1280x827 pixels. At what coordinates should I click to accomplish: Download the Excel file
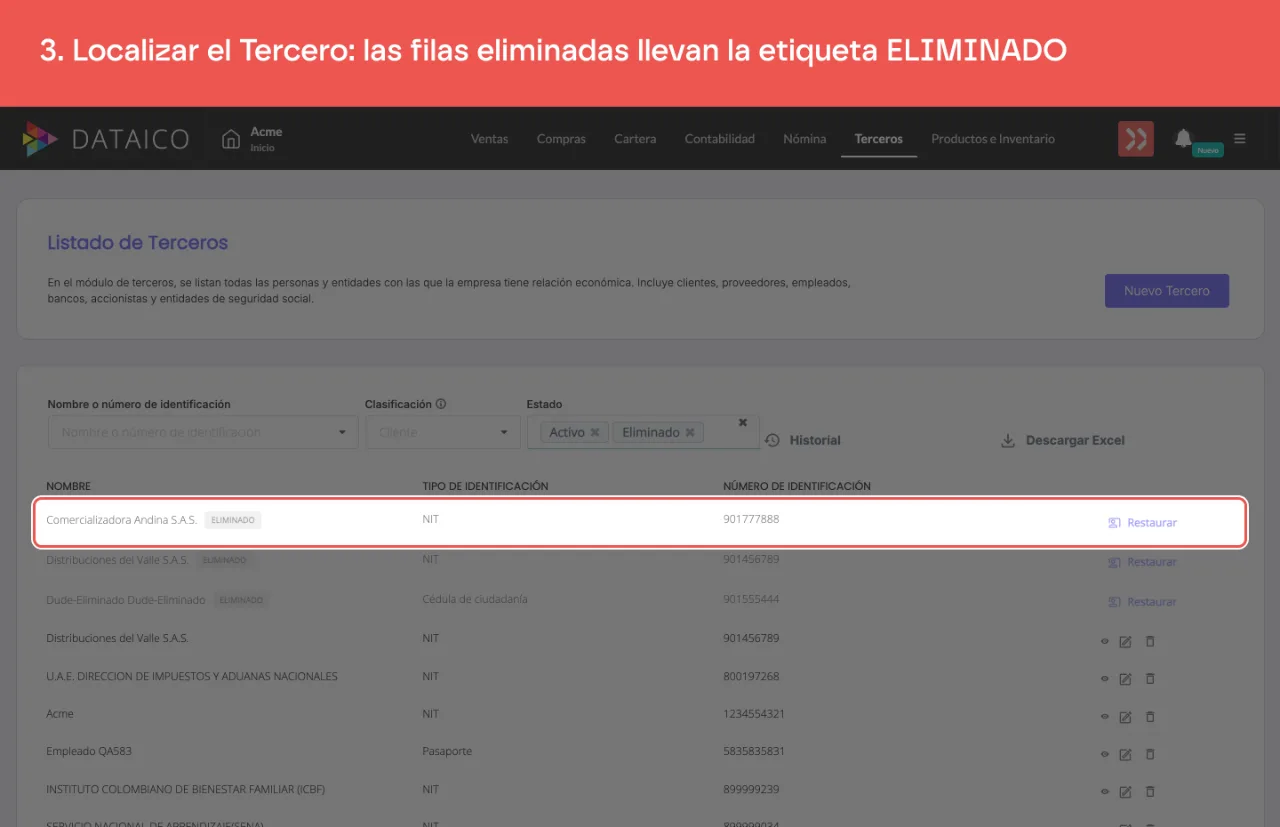(x=1063, y=440)
